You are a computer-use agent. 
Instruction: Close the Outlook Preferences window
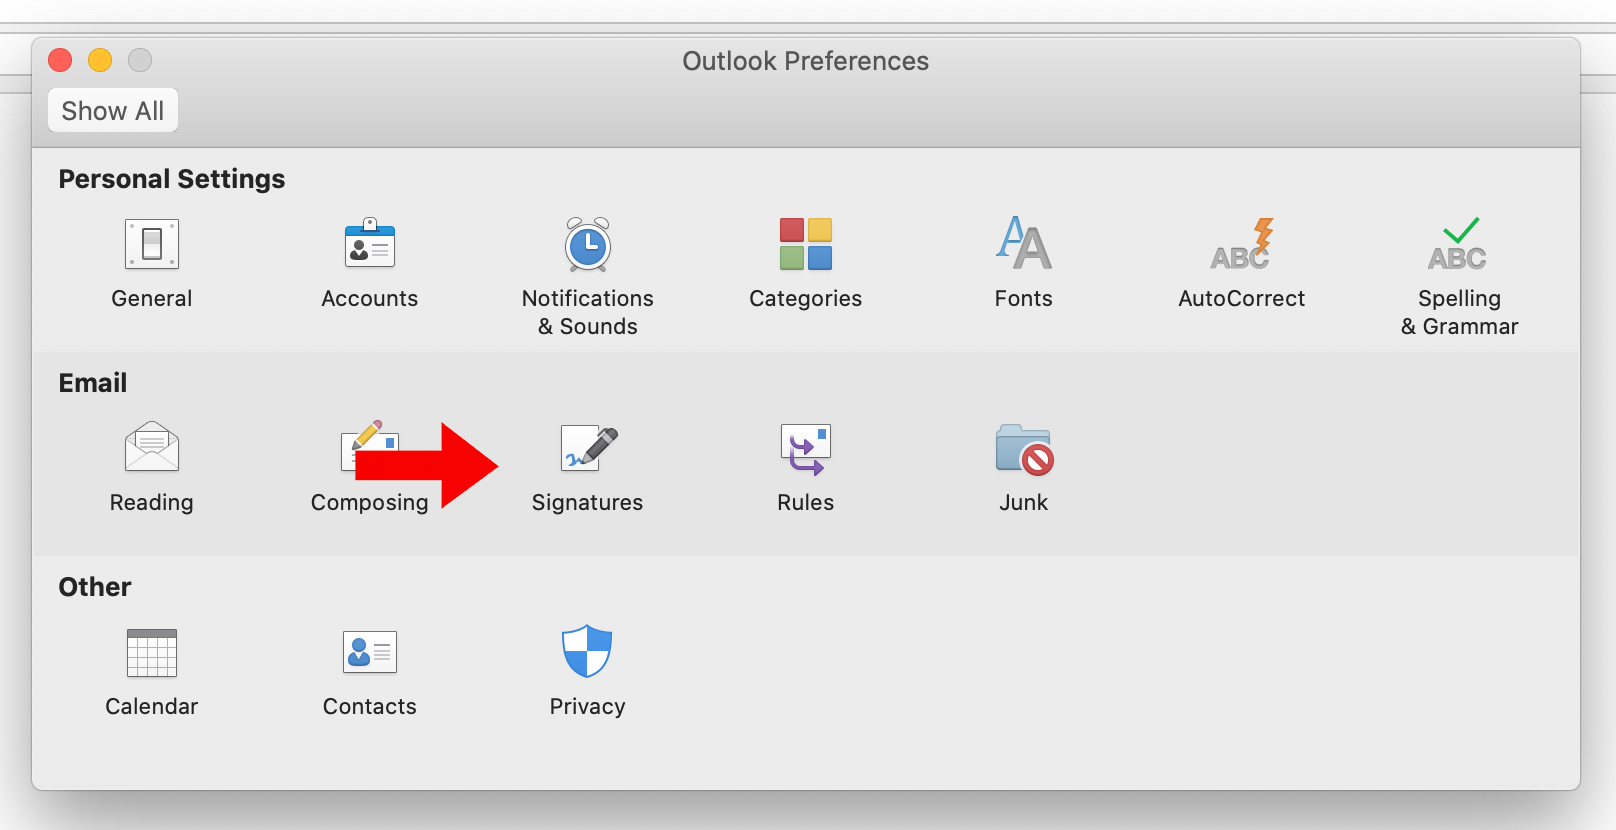60,60
